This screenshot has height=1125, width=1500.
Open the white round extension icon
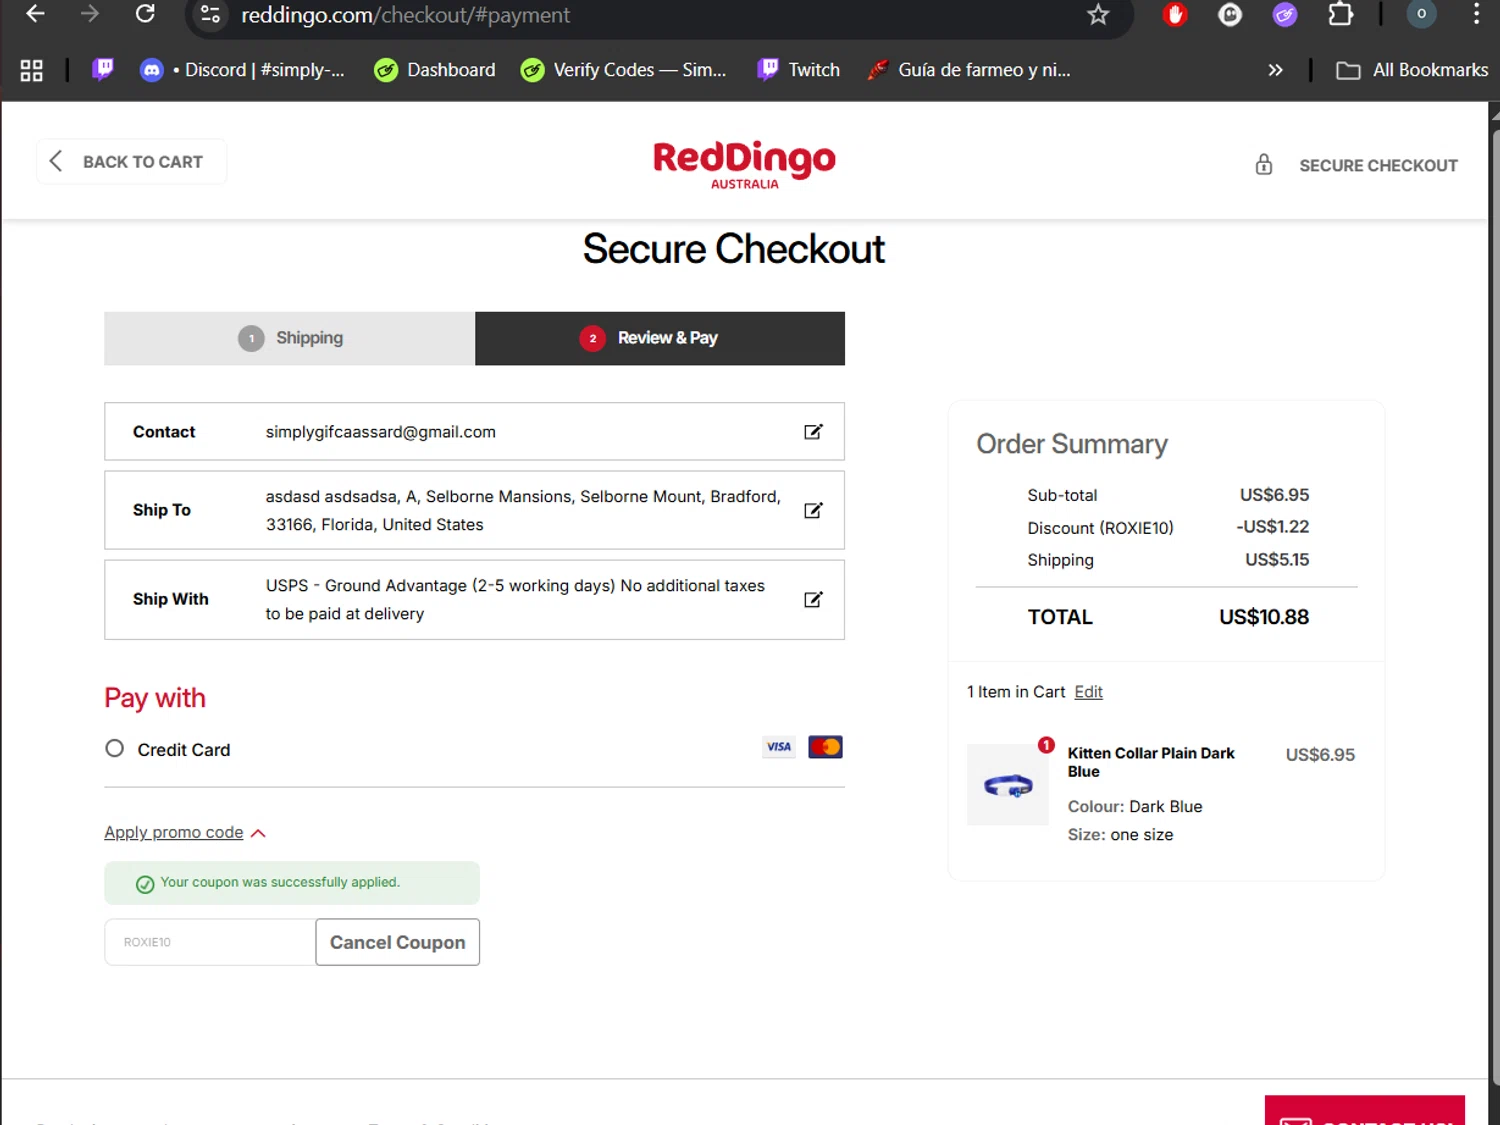tap(1230, 14)
